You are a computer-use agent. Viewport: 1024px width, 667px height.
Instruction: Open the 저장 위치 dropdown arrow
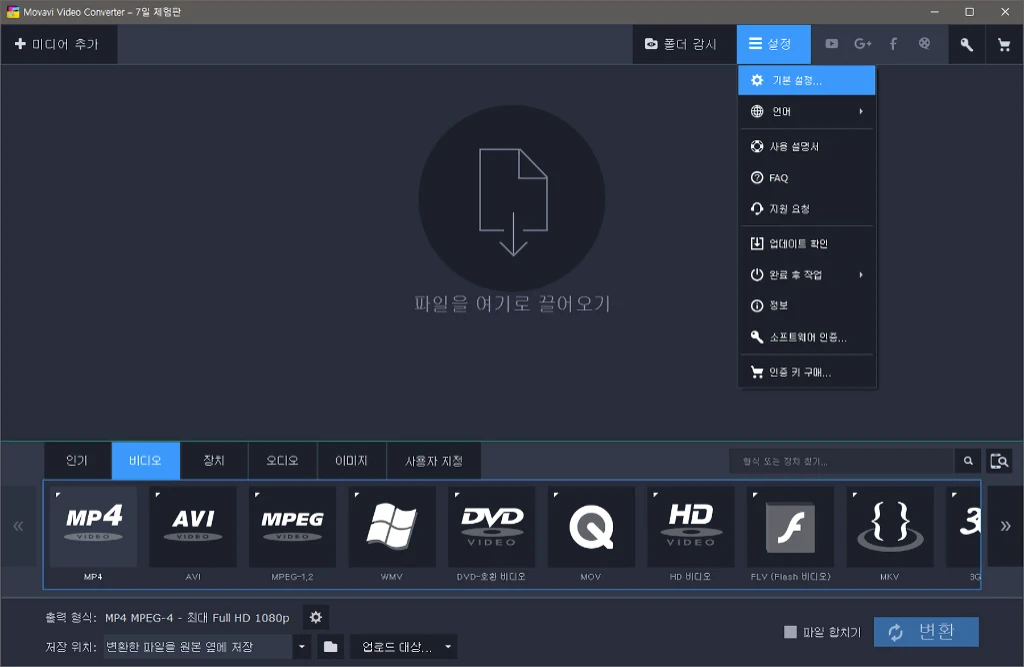pos(302,647)
